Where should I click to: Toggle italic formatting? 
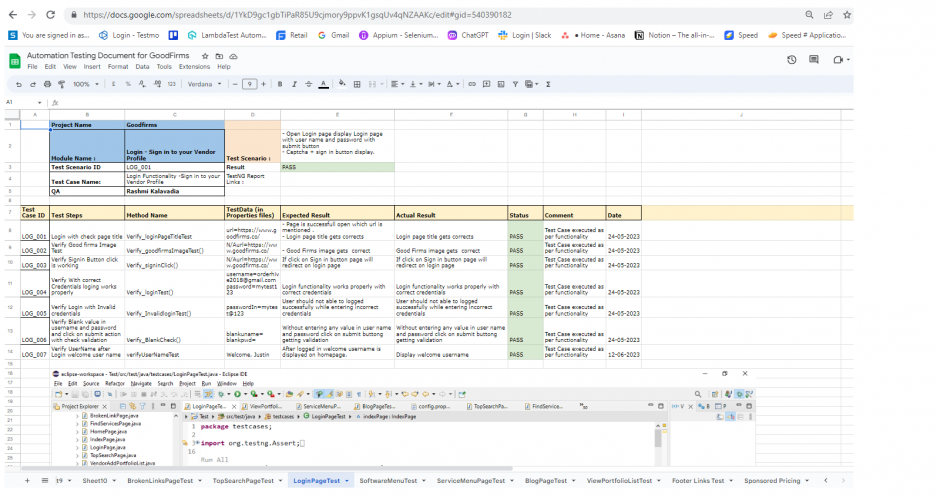tap(294, 84)
